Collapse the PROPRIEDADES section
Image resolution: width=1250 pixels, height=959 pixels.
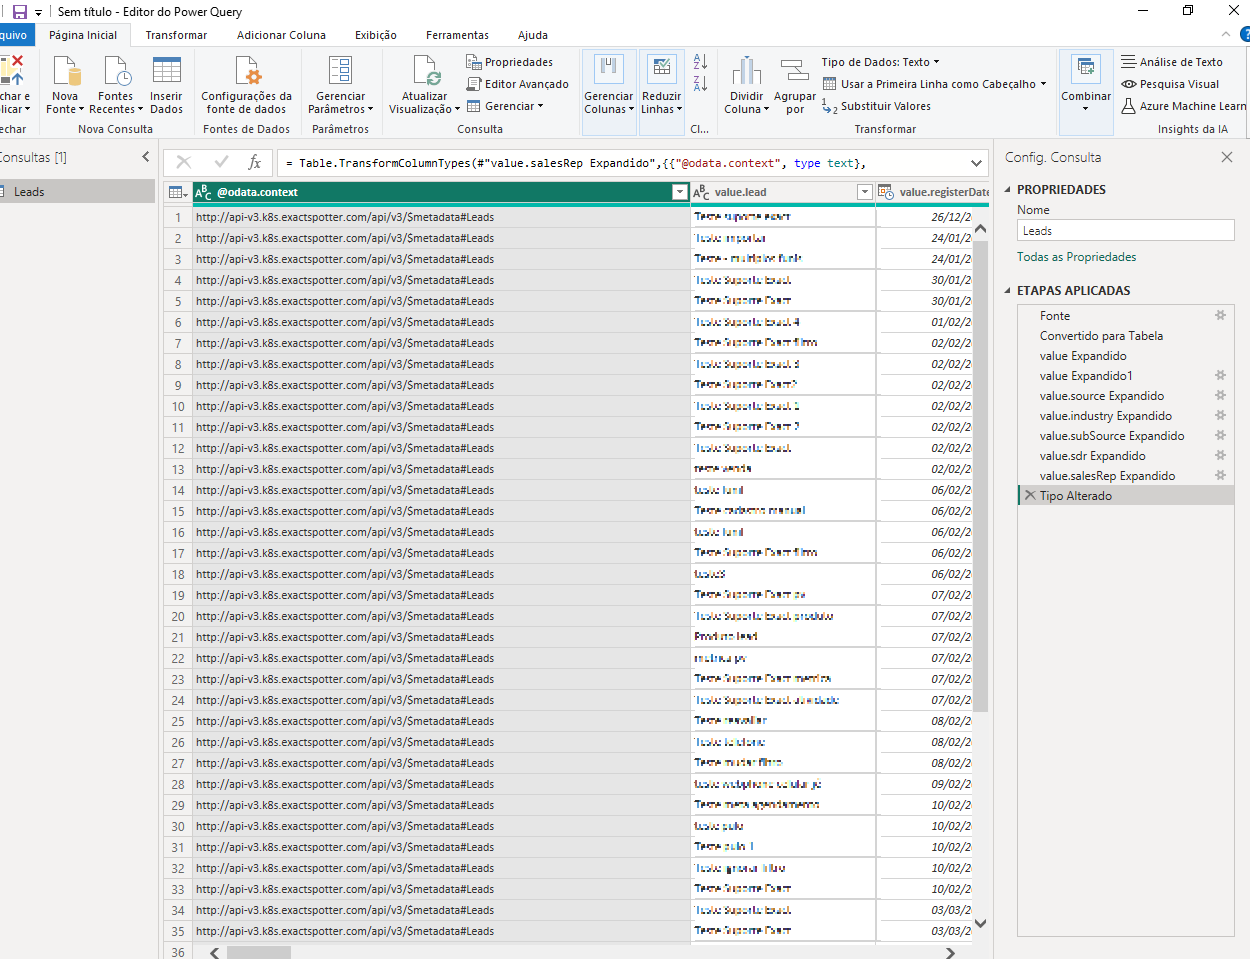coord(1008,189)
